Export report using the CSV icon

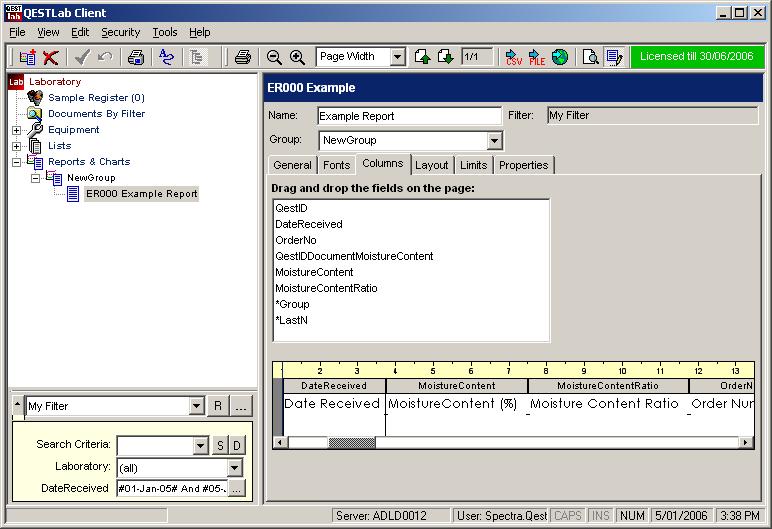pos(513,58)
